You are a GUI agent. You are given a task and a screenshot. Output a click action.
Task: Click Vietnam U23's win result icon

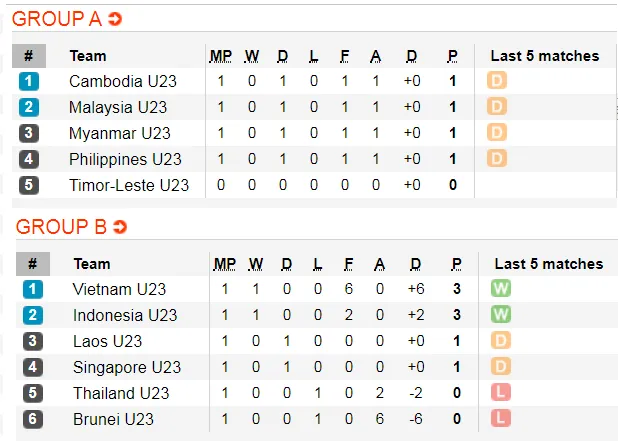tap(501, 289)
